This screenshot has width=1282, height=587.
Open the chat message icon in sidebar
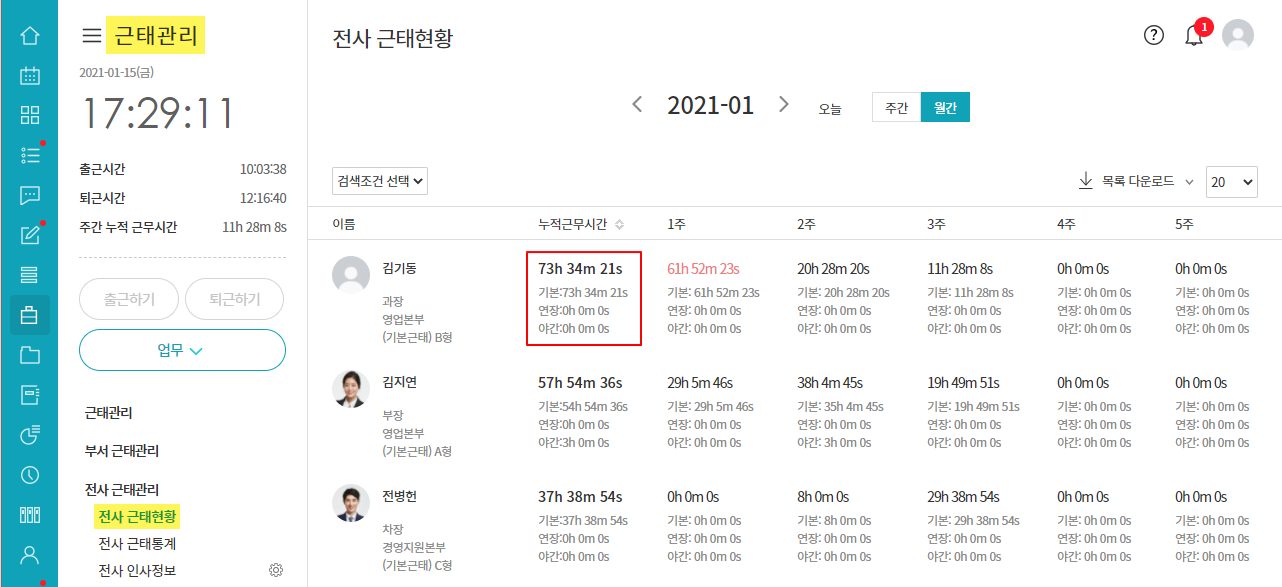(30, 195)
